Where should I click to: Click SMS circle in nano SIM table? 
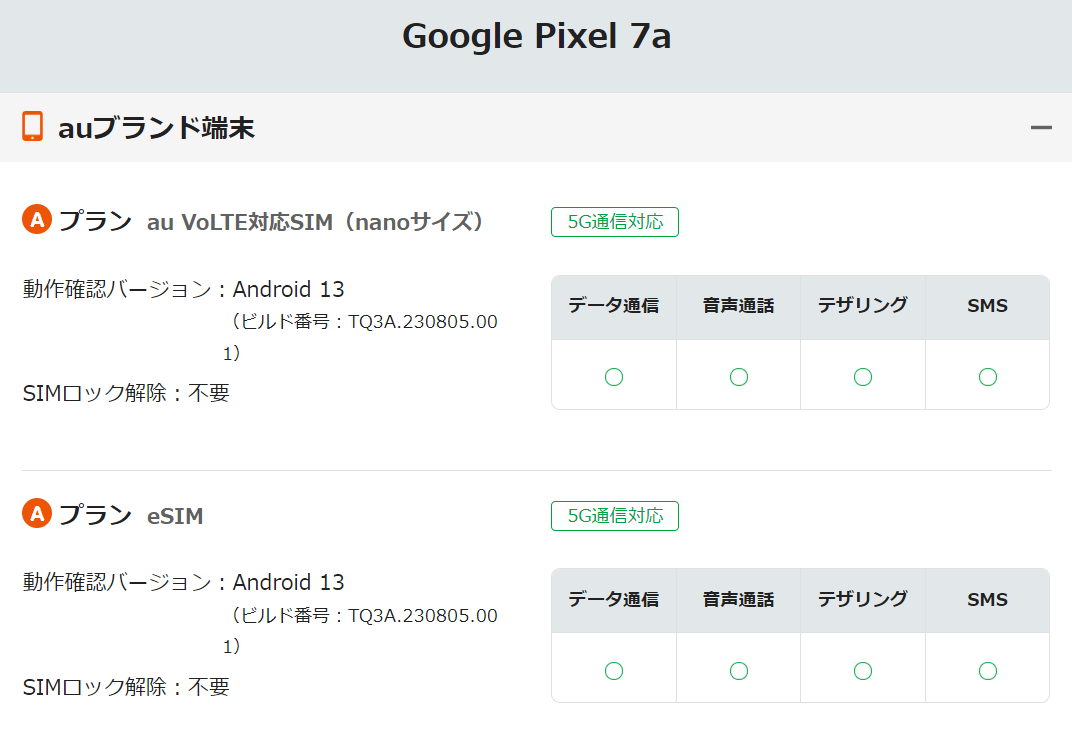point(988,376)
